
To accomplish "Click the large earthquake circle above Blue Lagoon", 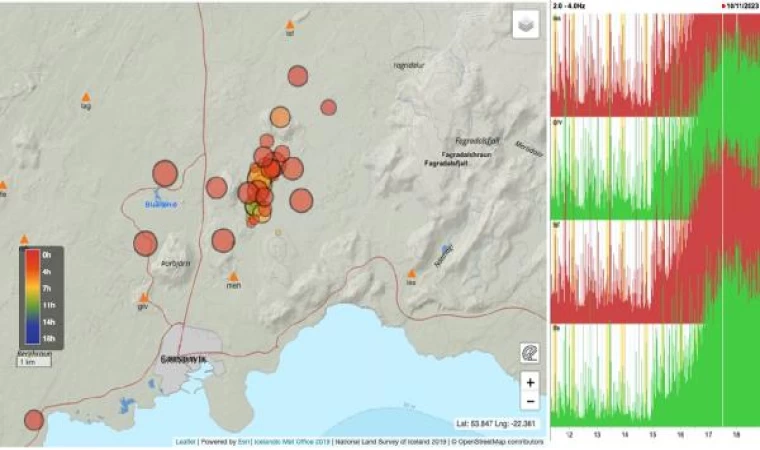I will click(x=164, y=173).
